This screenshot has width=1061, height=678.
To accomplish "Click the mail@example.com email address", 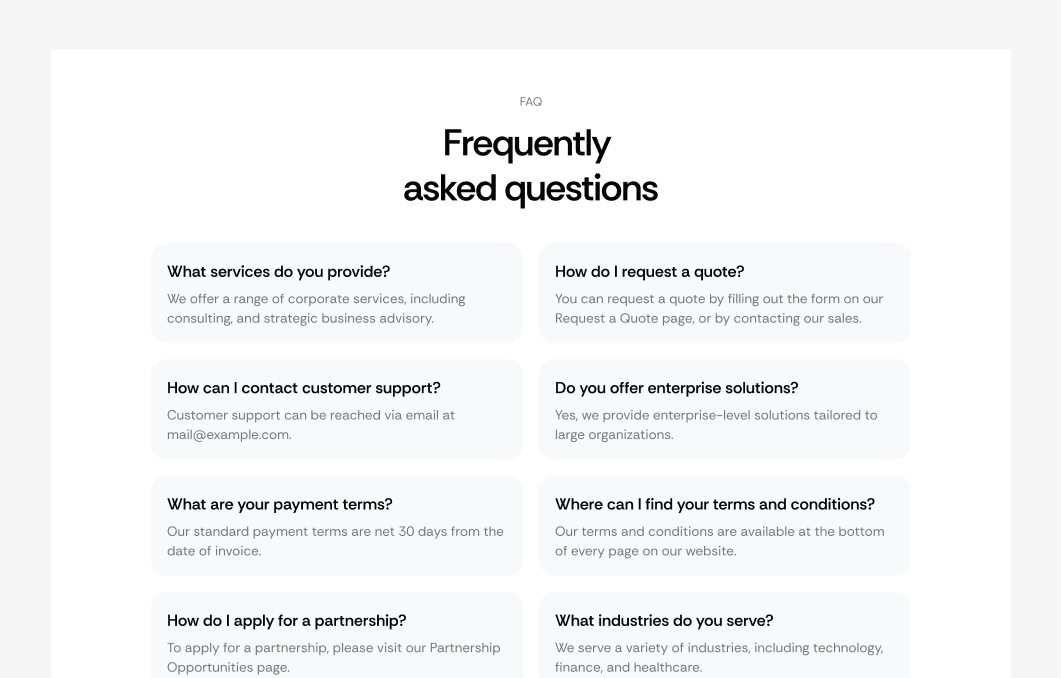I will 229,435.
